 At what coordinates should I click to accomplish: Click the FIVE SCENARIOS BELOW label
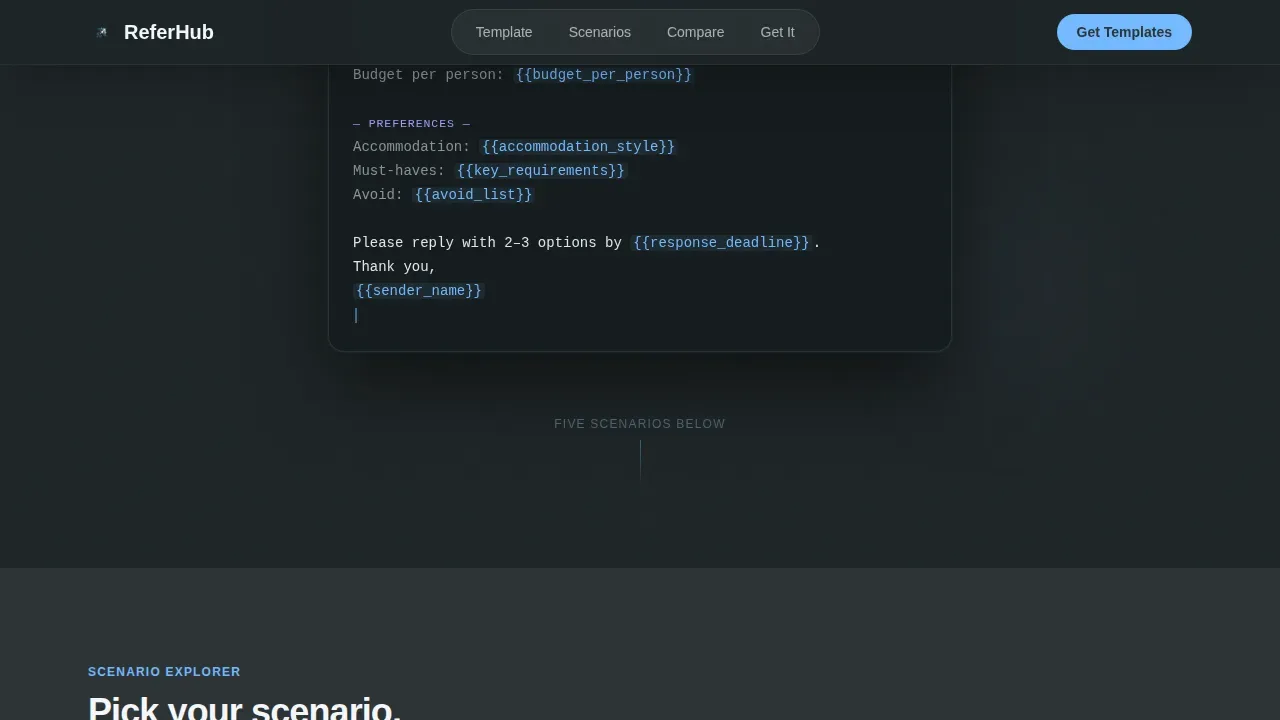[640, 424]
